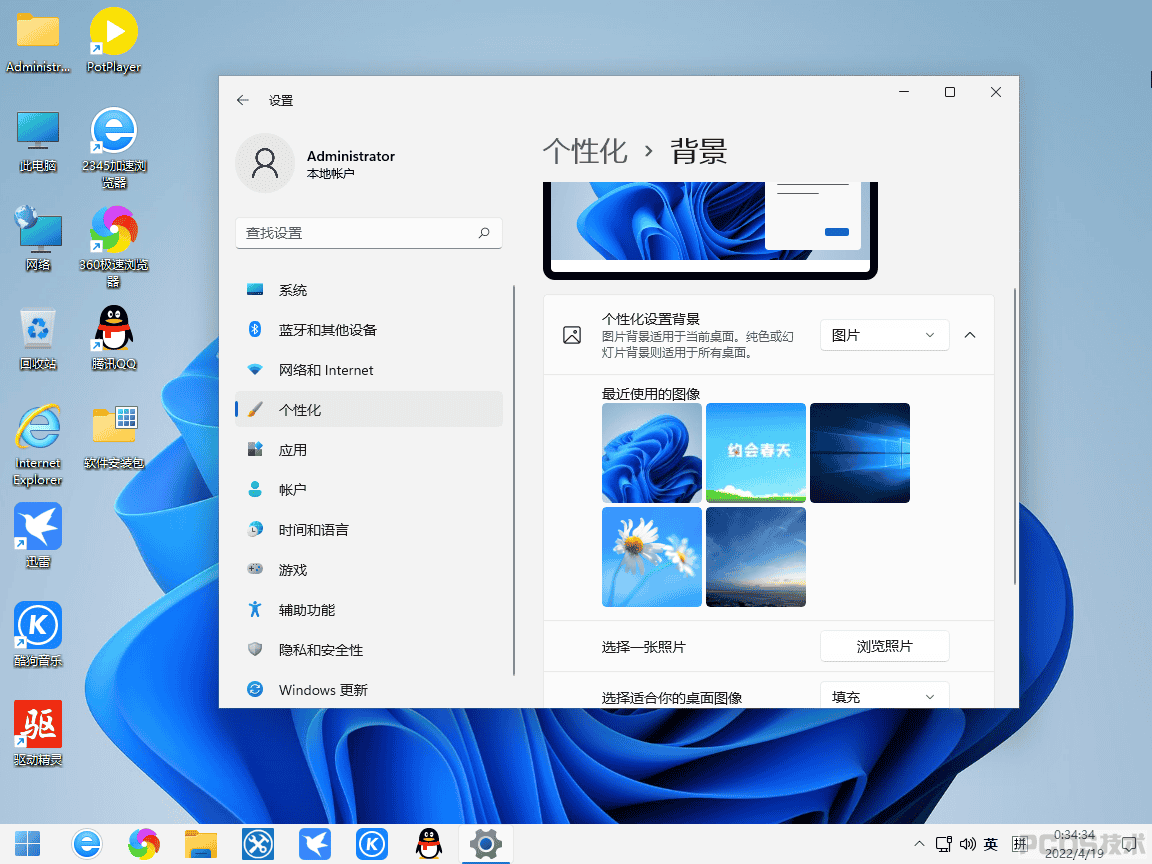Image resolution: width=1152 pixels, height=864 pixels.
Task: Select the 约会春天 wallpaper thumbnail
Action: (x=755, y=453)
